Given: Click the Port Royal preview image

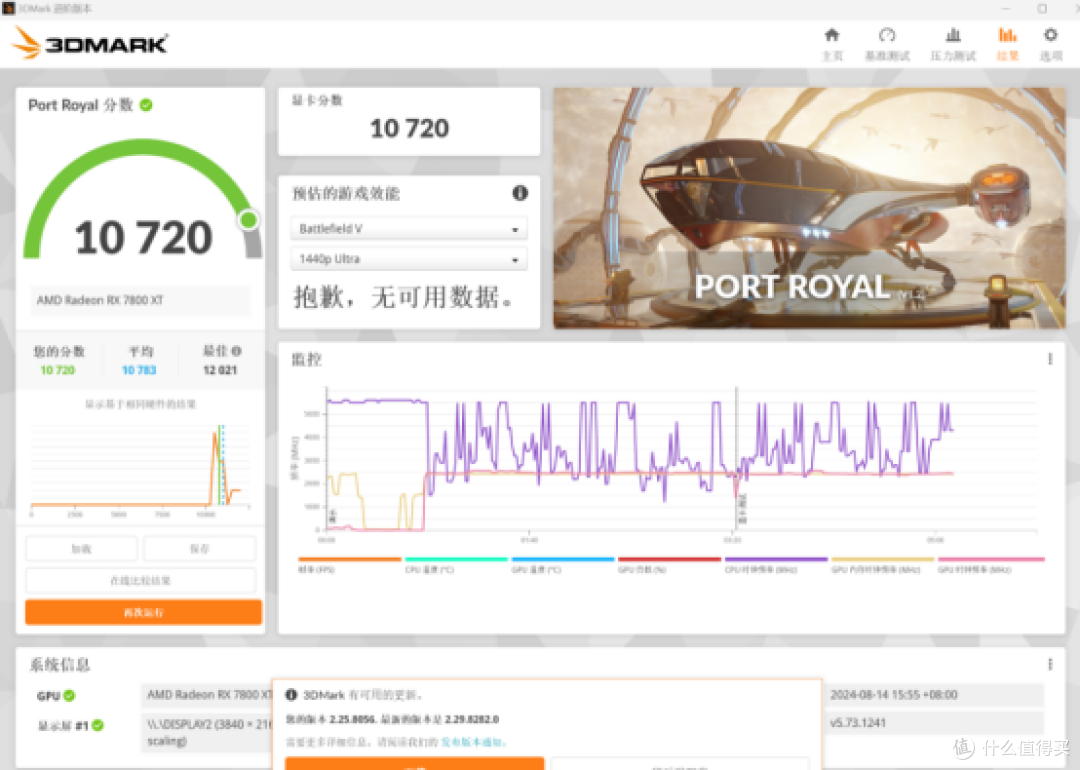Looking at the screenshot, I should (809, 207).
